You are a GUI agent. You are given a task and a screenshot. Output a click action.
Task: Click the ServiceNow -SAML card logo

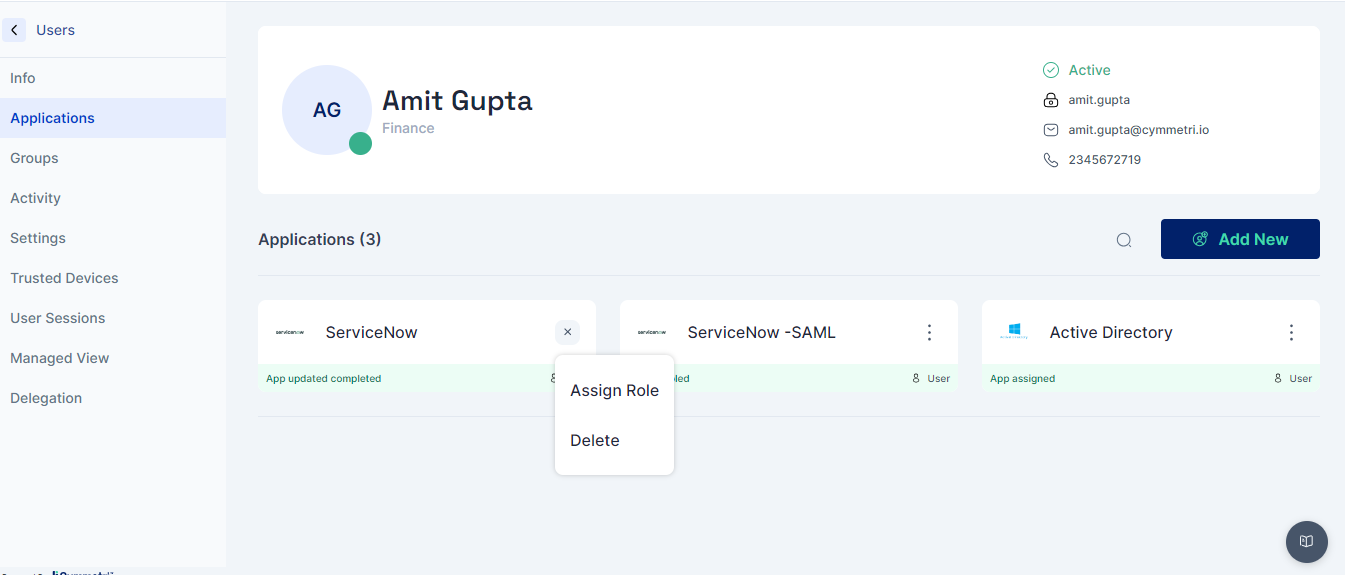point(651,332)
